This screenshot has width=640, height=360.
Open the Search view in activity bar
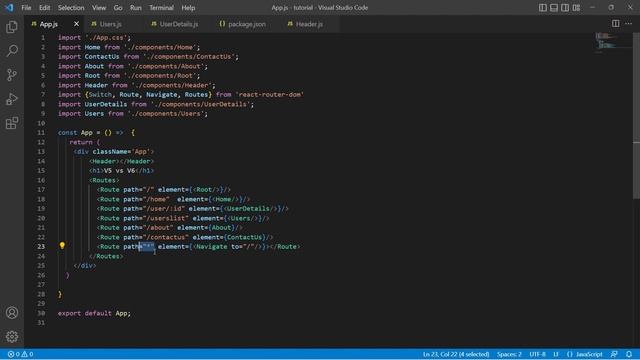[x=12, y=51]
